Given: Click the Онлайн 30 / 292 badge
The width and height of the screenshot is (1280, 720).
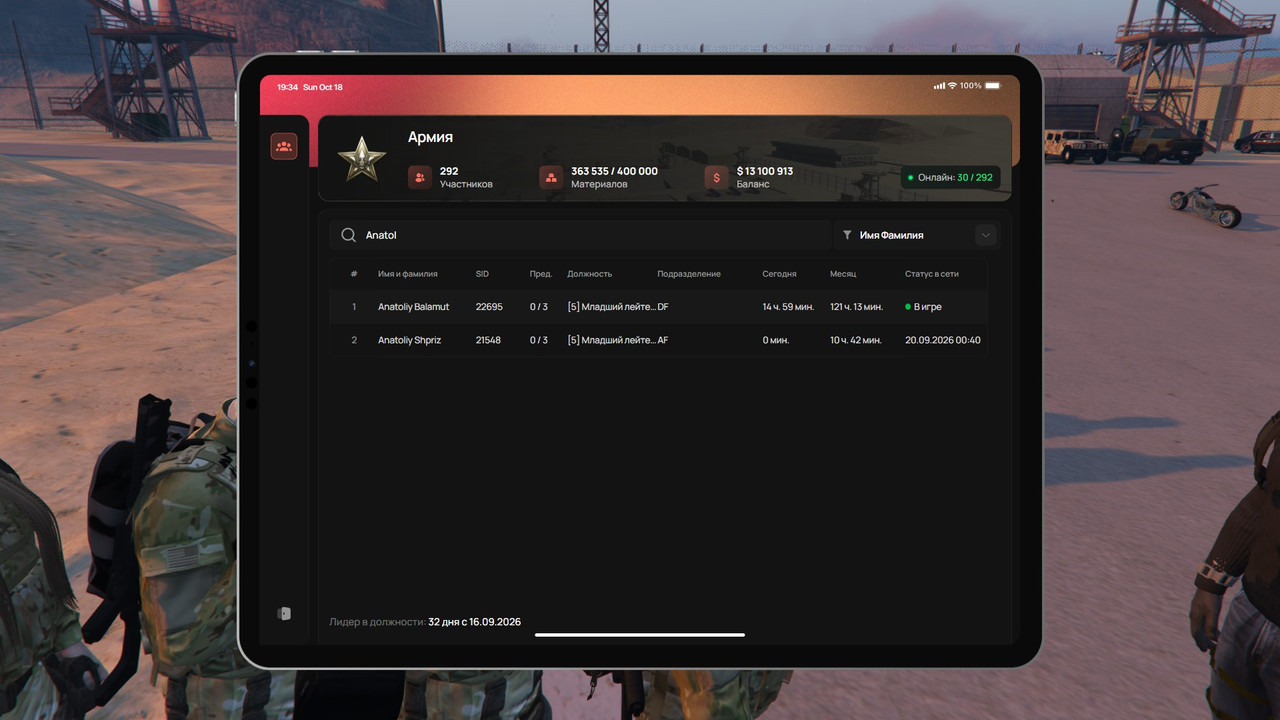Looking at the screenshot, I should tap(950, 177).
